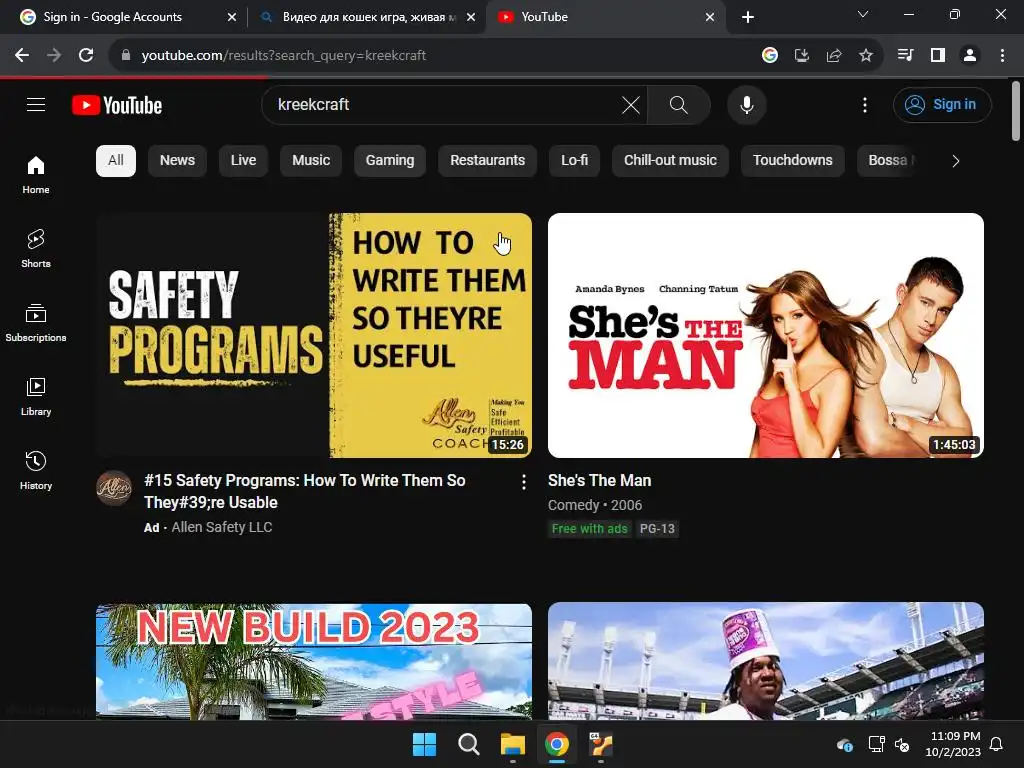
Task: Open Library in sidebar
Action: coord(36,396)
